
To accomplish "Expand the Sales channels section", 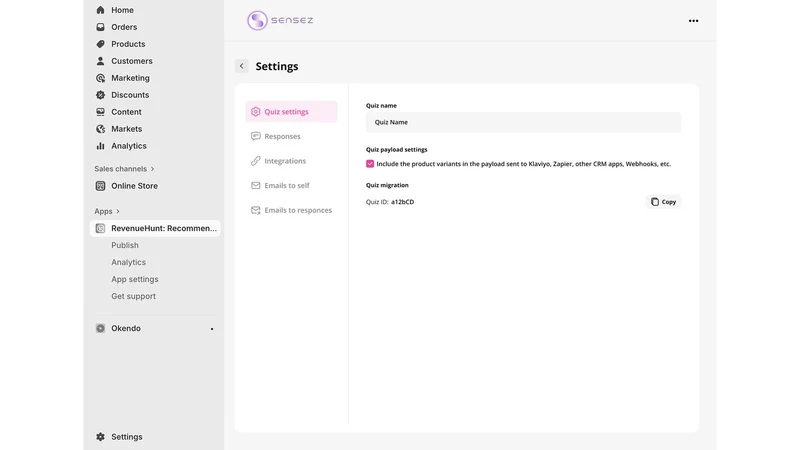I will point(124,169).
